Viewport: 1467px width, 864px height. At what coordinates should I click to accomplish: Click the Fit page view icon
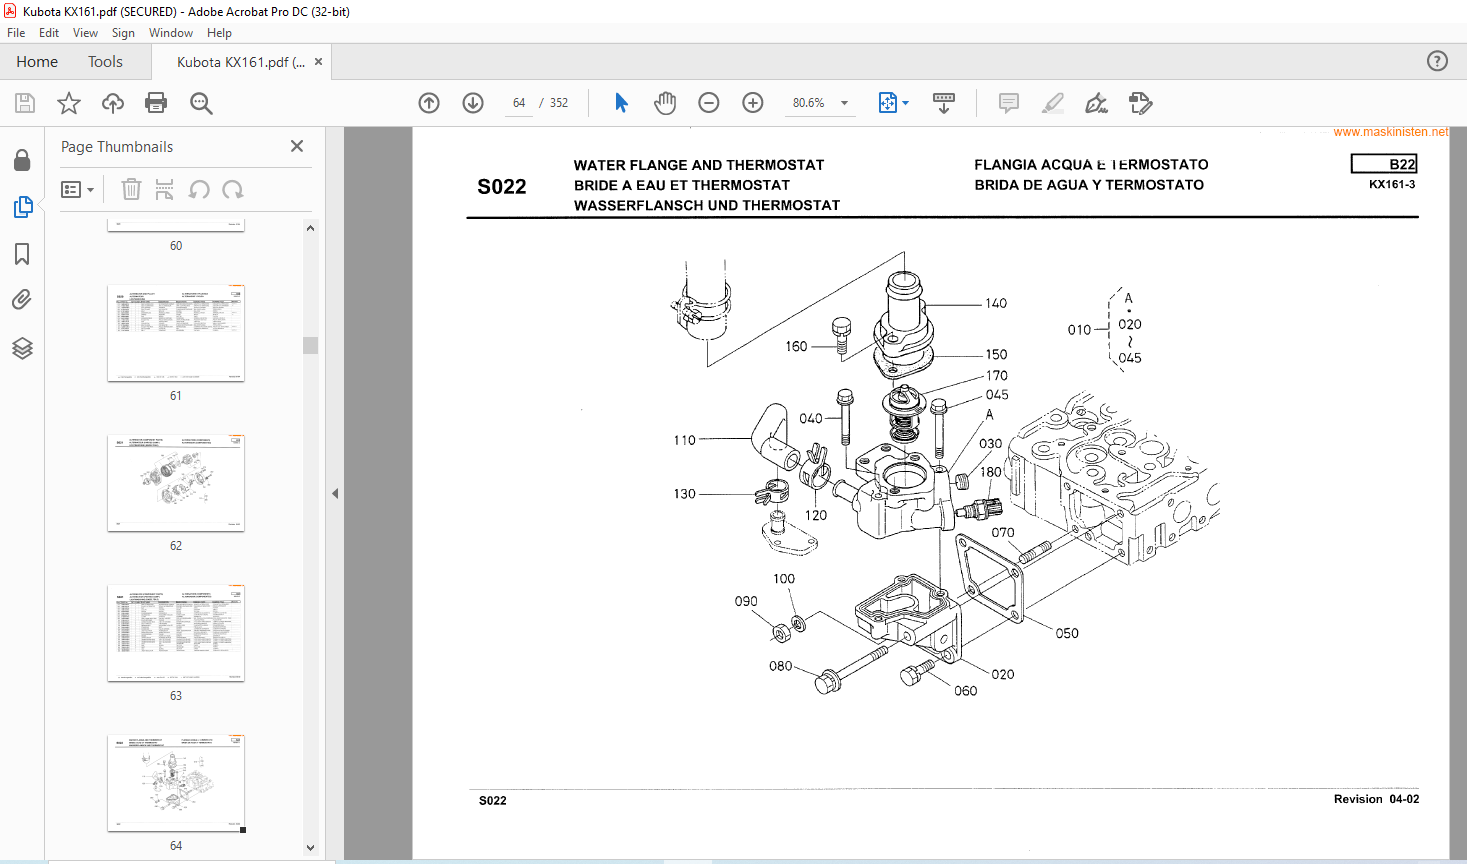coord(888,103)
